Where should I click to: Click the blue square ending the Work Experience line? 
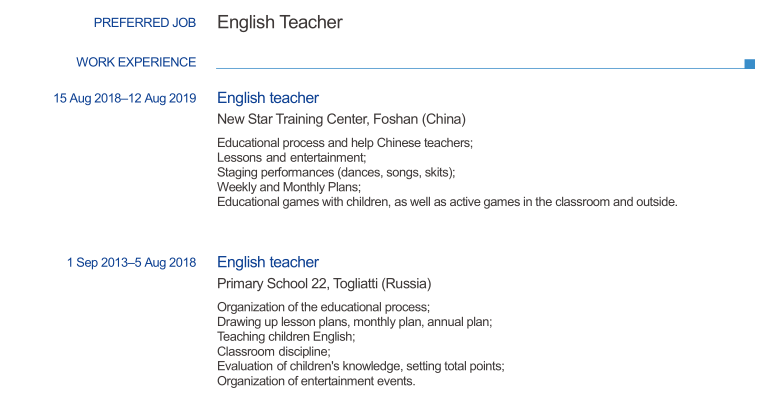pyautogui.click(x=750, y=64)
